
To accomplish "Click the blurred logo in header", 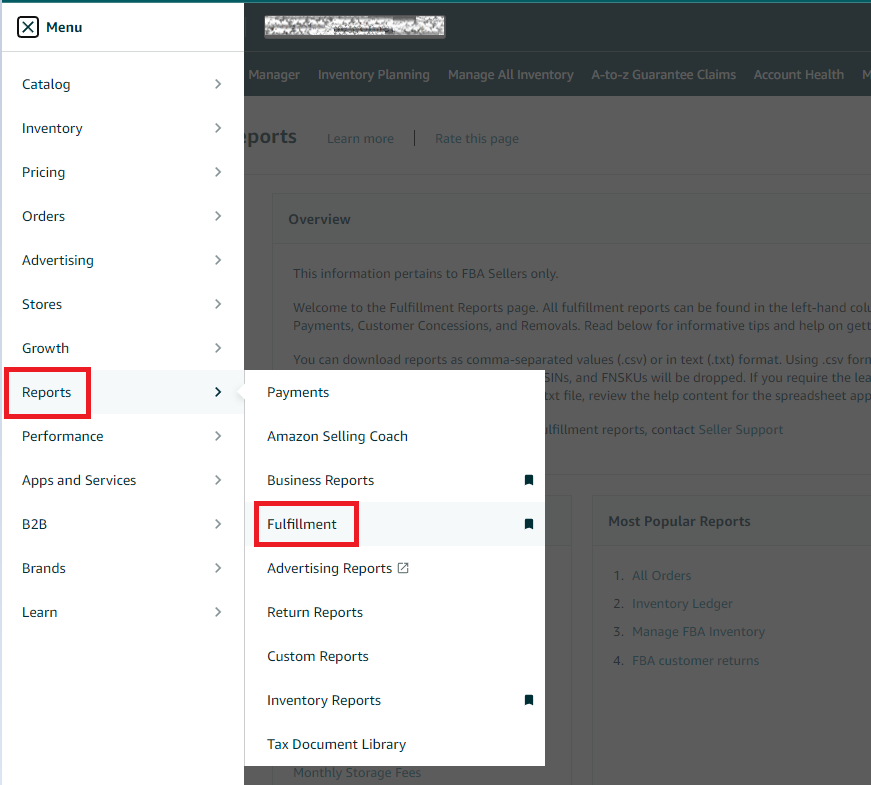I will pyautogui.click(x=354, y=26).
